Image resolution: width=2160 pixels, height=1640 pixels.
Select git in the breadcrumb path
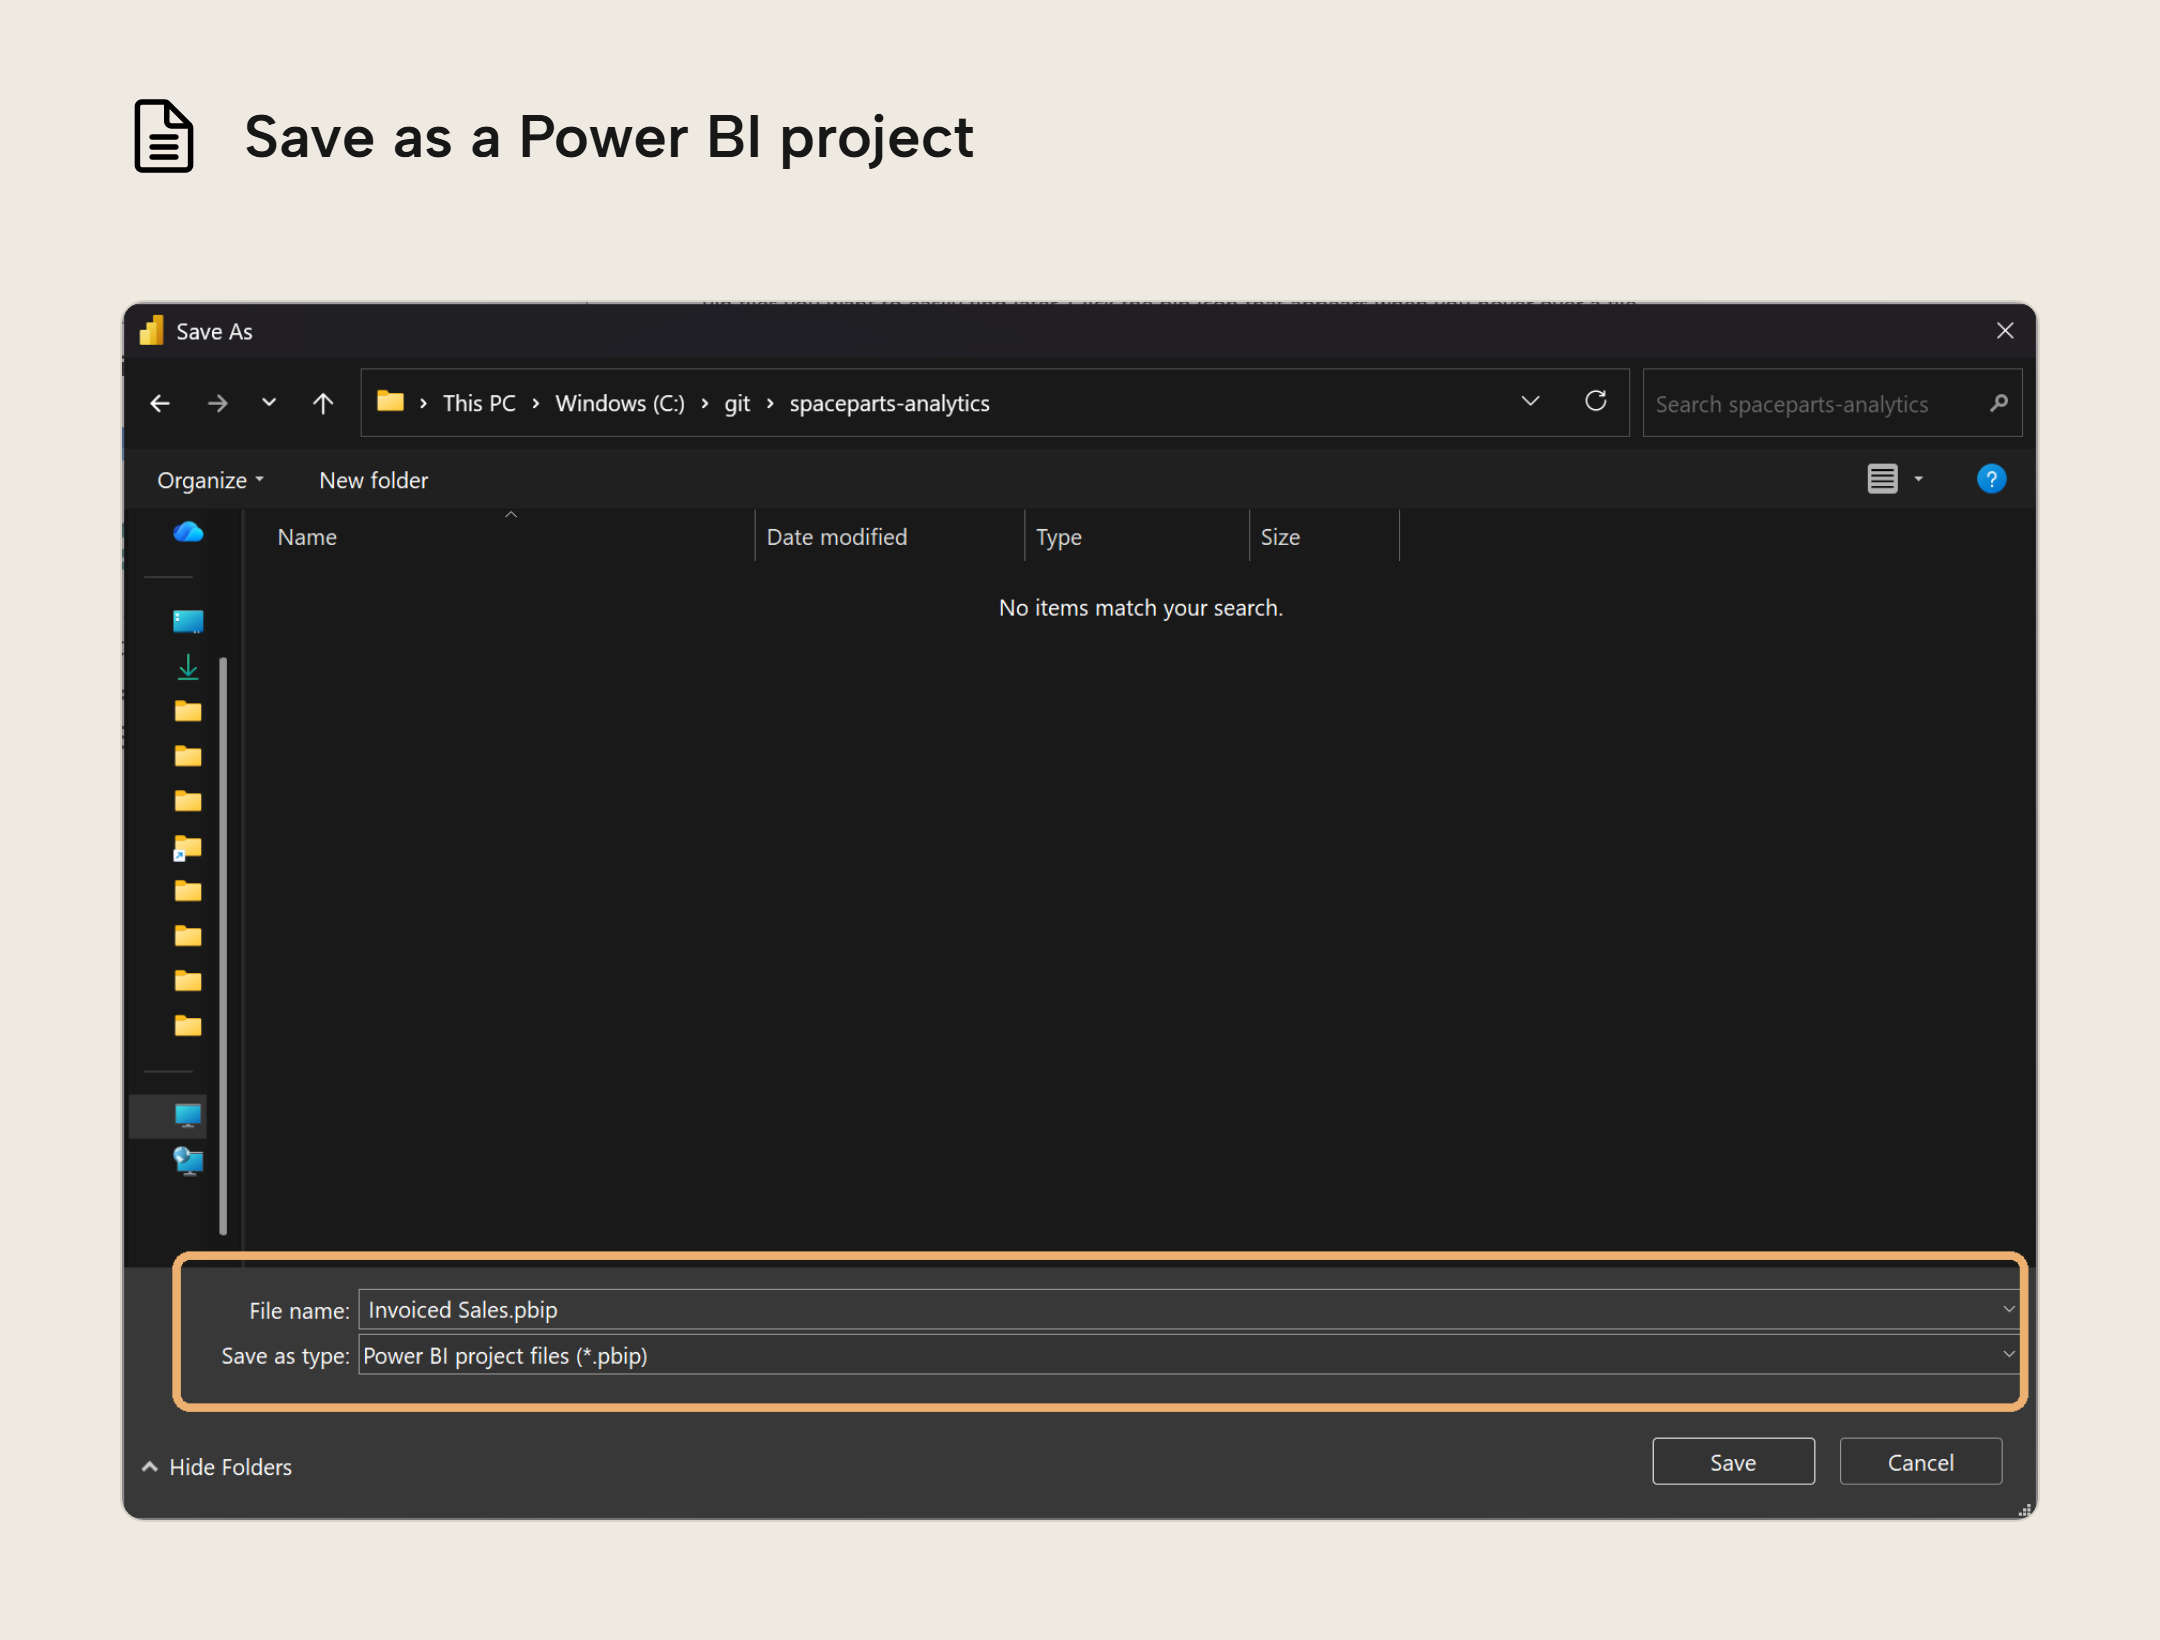pos(737,403)
